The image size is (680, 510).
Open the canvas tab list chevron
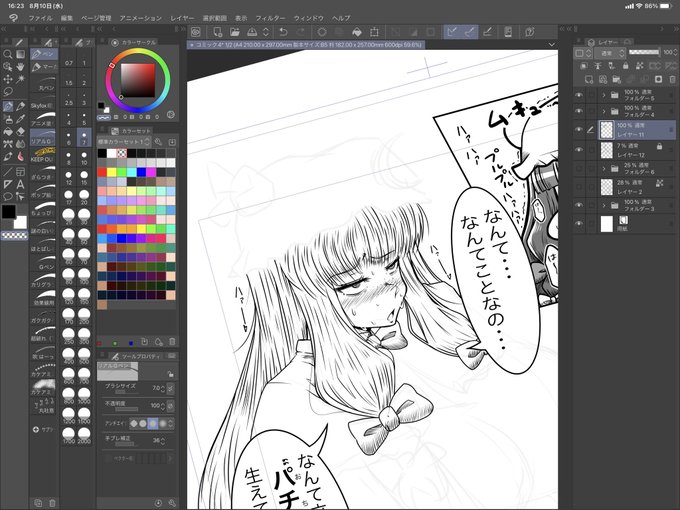(x=551, y=44)
